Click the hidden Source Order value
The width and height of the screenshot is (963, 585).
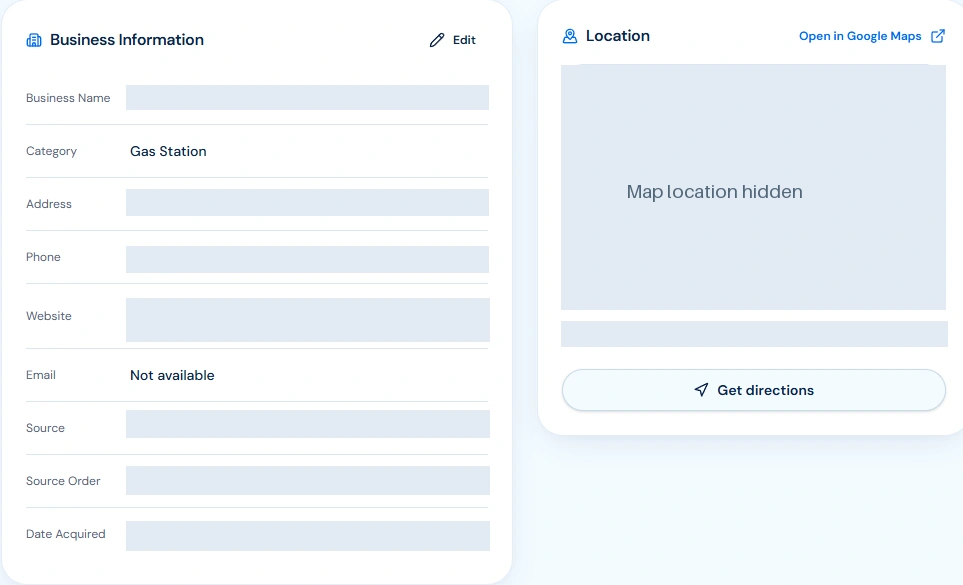coord(308,481)
